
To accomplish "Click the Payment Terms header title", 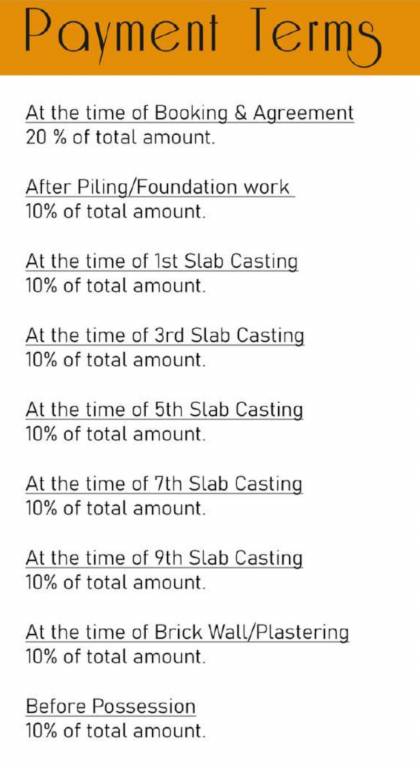I will coord(203,38).
